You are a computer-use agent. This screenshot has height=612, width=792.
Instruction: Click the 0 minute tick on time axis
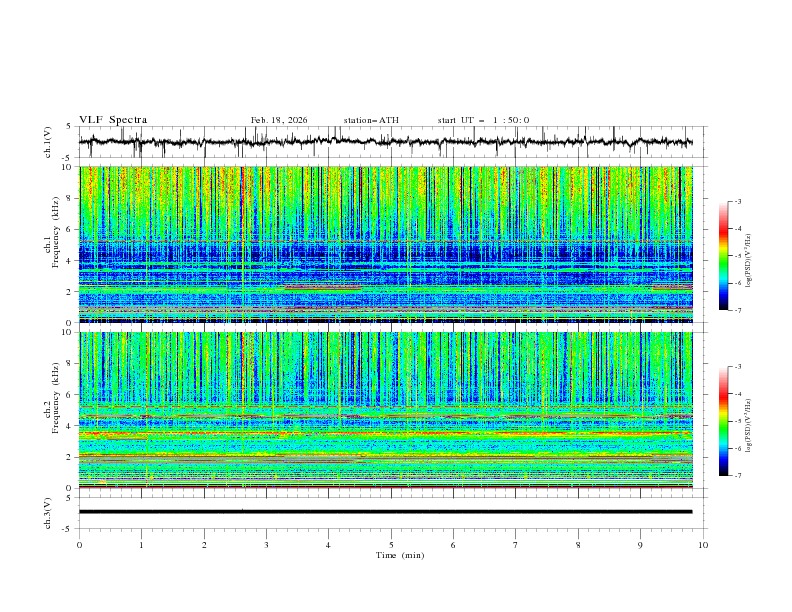click(x=79, y=545)
